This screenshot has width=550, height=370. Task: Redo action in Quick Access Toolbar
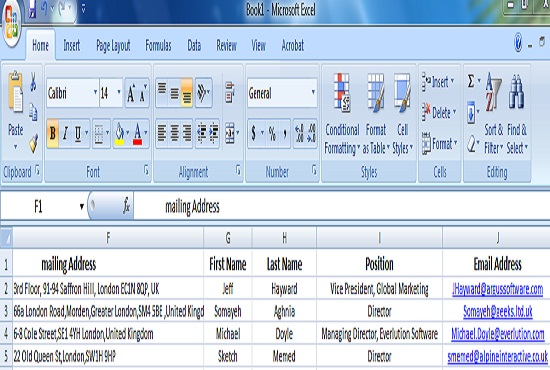[62, 8]
